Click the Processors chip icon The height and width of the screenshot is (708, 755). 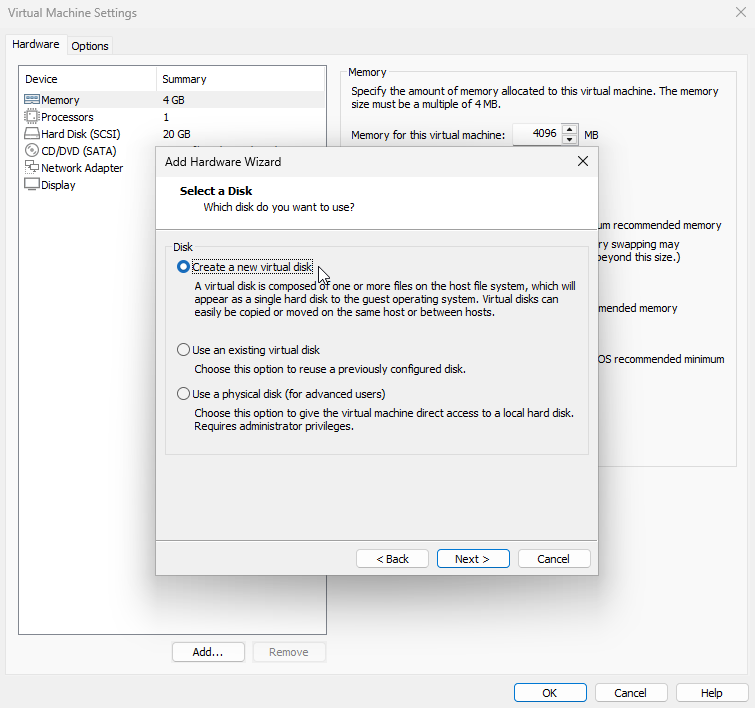(31, 117)
